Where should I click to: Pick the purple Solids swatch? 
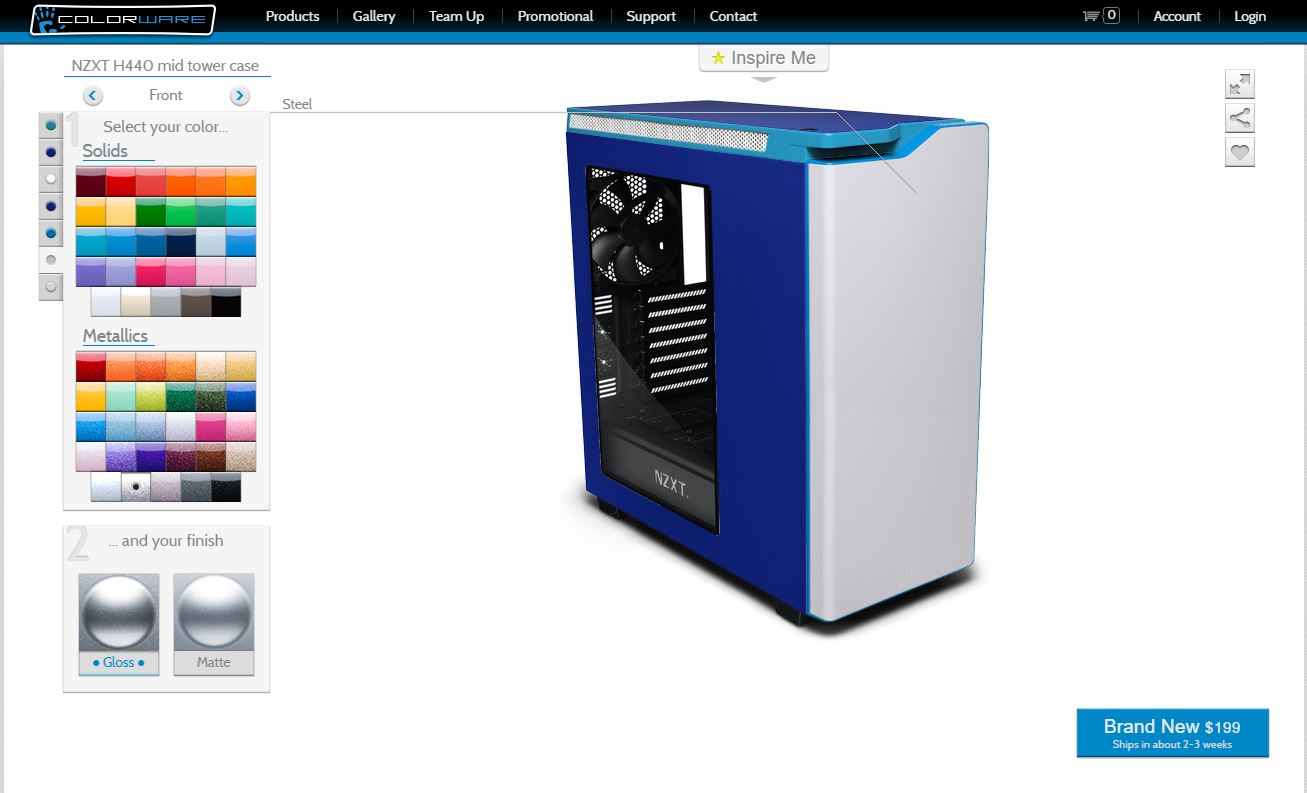tap(91, 272)
